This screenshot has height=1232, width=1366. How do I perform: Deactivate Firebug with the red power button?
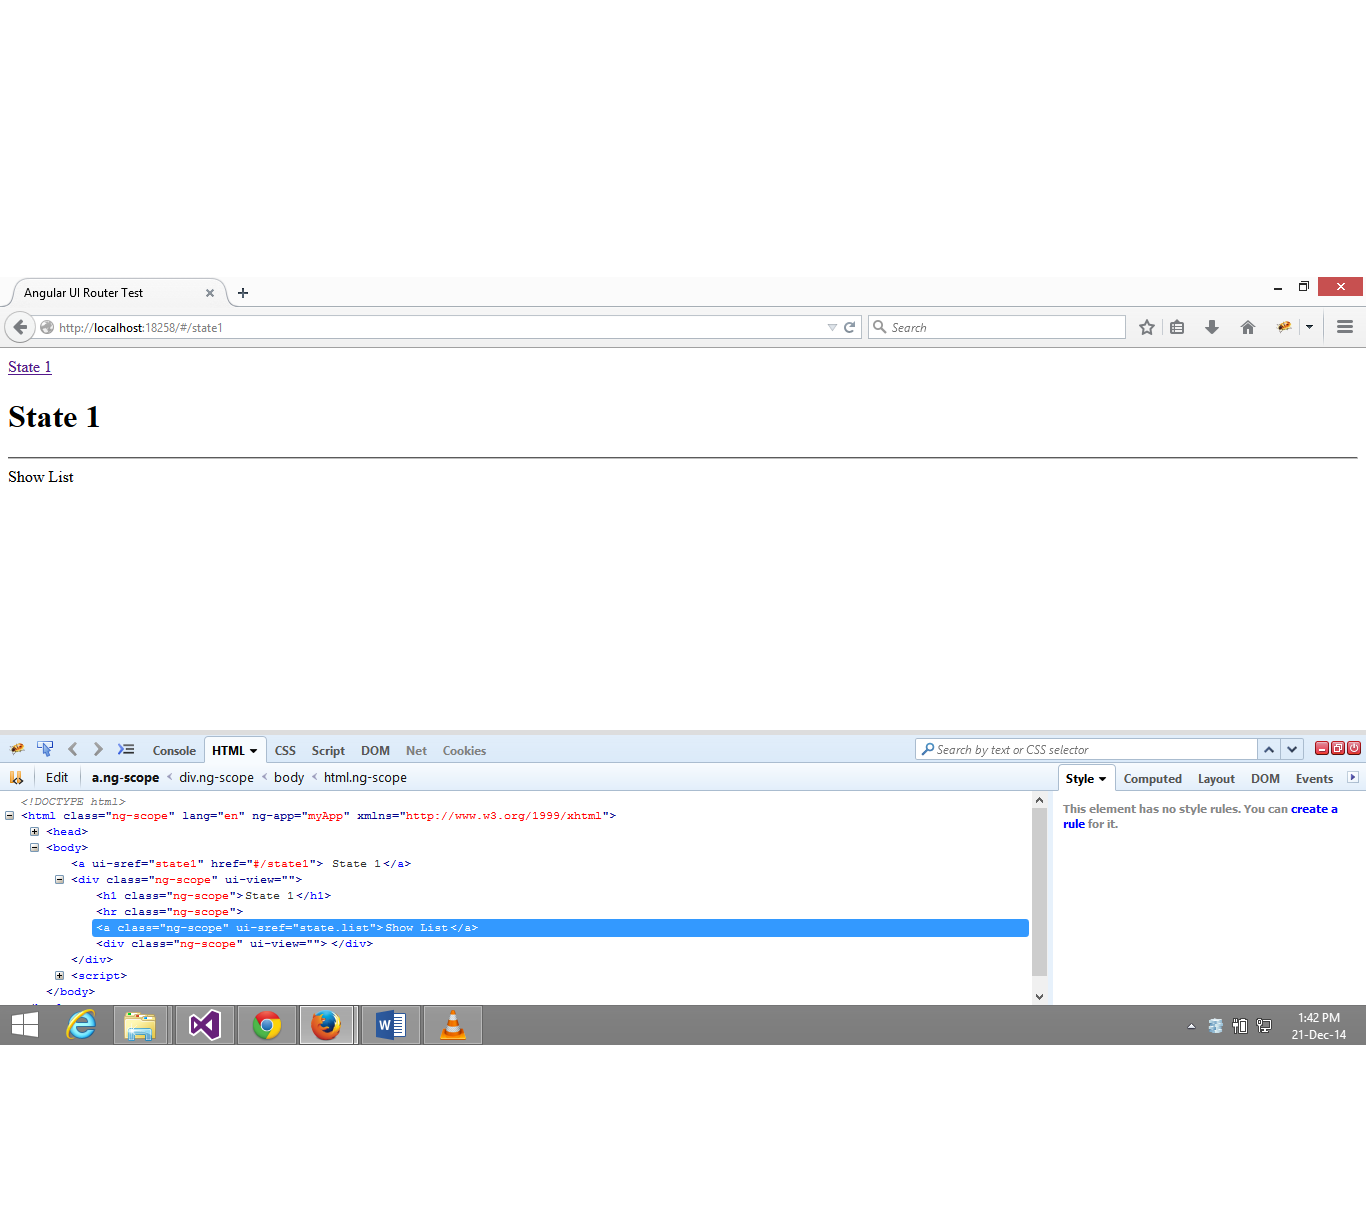(1354, 748)
